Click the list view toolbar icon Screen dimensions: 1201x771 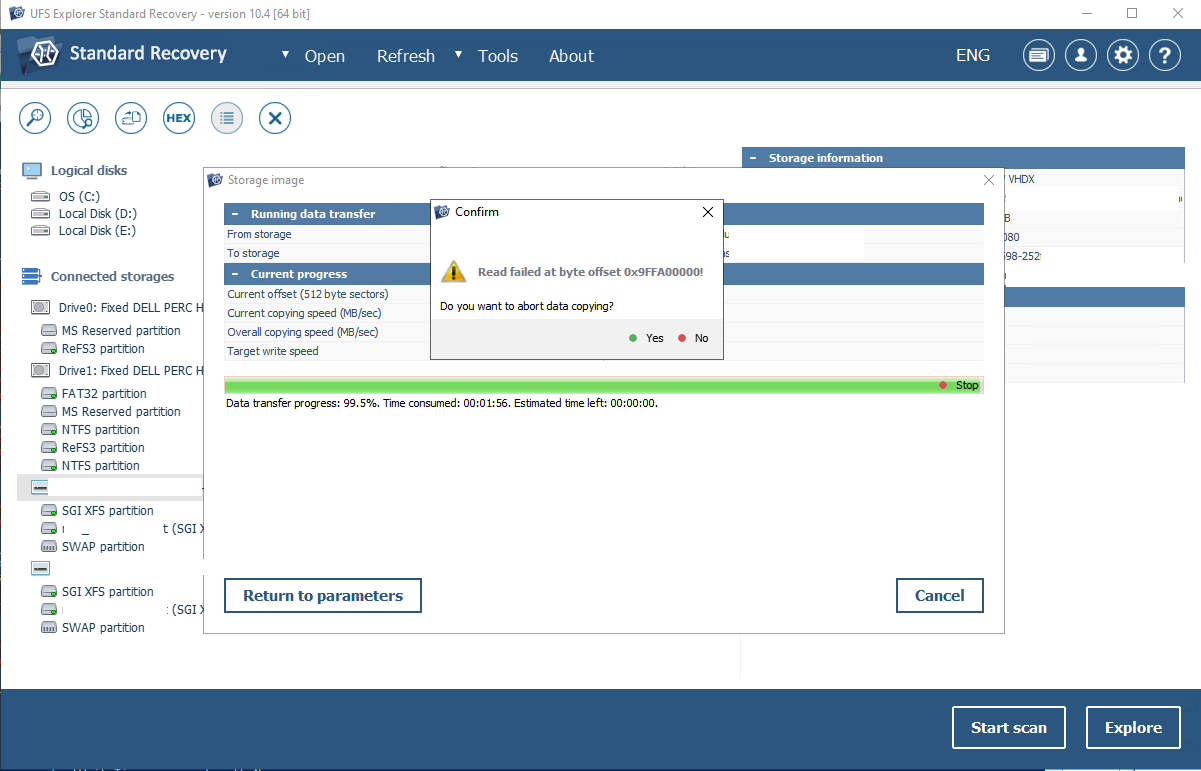pos(227,118)
